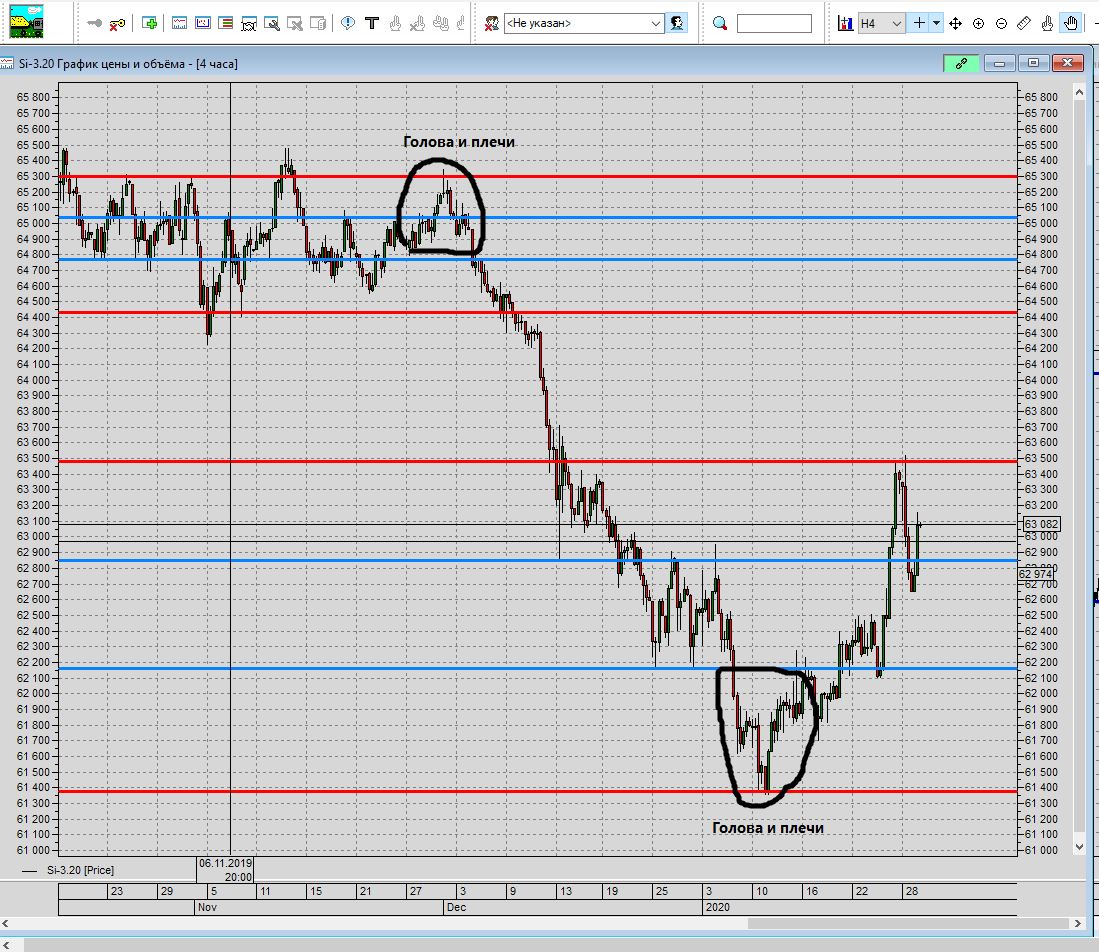Close the Si-3.20 chart window

pyautogui.click(x=1067, y=63)
